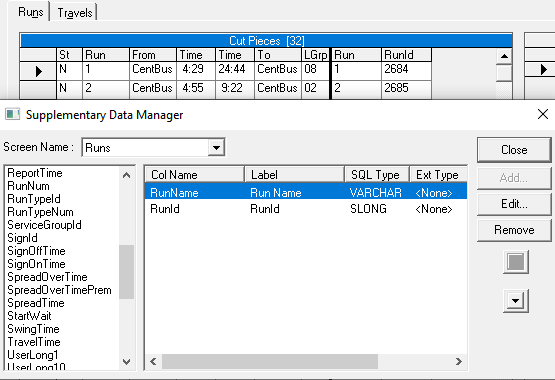Switch to the Travels tab
The width and height of the screenshot is (555, 380).
point(75,13)
